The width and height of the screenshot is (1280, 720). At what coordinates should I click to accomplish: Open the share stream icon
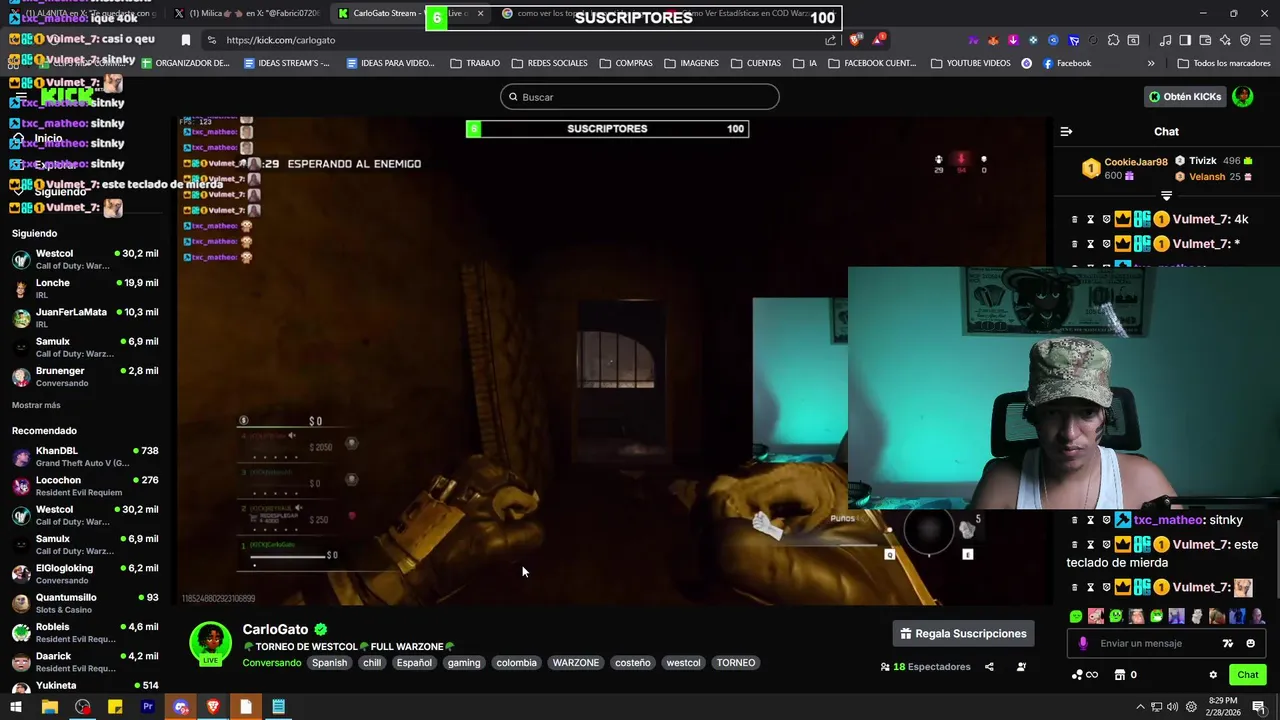(x=989, y=667)
